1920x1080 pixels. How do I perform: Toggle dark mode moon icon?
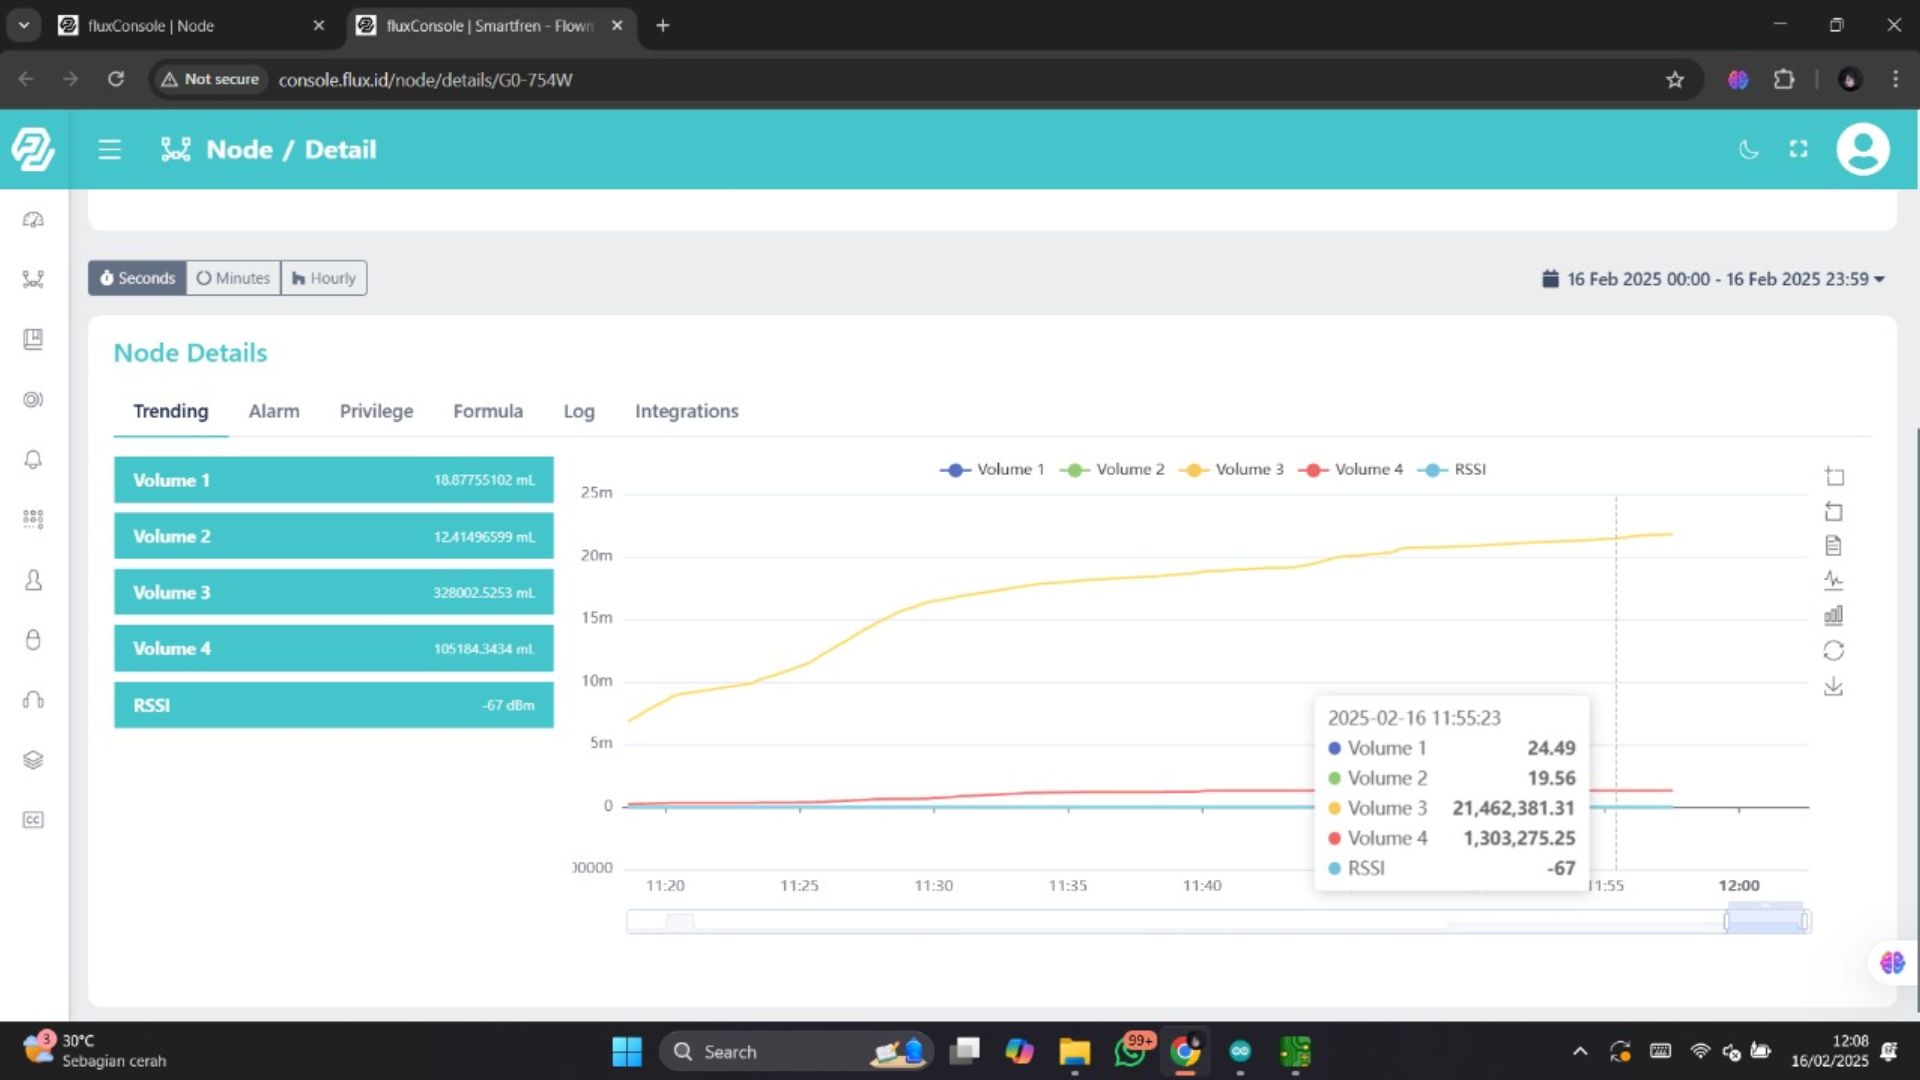pos(1748,150)
